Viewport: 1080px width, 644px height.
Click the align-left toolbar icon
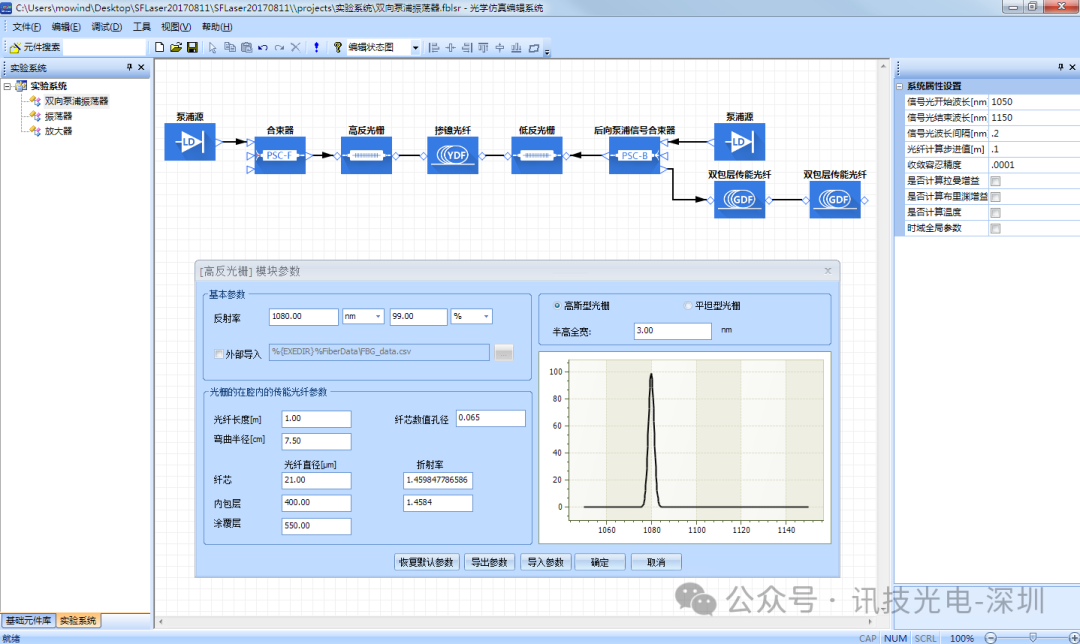click(x=433, y=47)
